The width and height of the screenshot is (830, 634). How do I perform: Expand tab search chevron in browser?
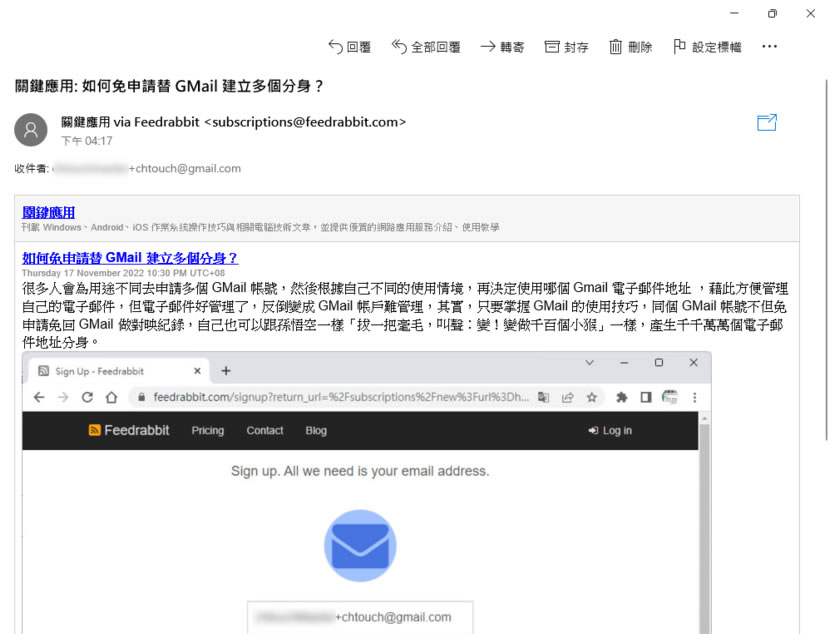click(589, 363)
